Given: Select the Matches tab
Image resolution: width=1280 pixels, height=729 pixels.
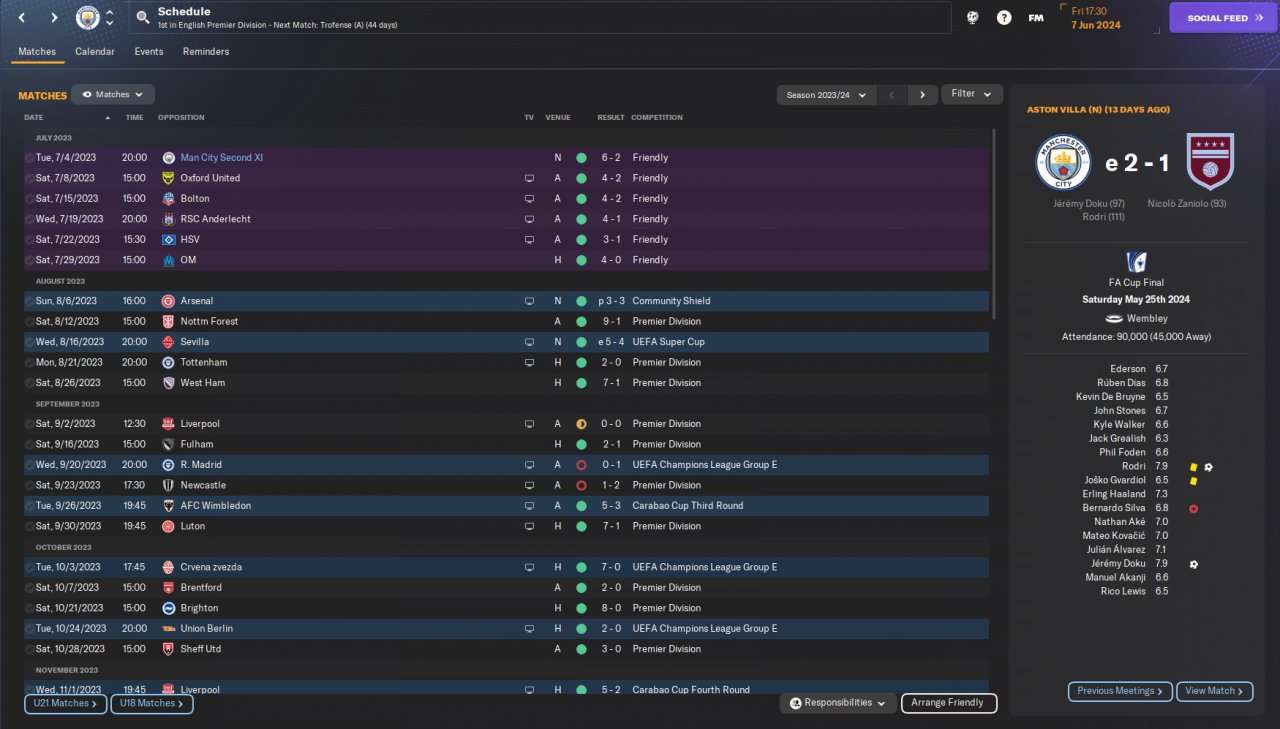Looking at the screenshot, I should click(x=37, y=51).
